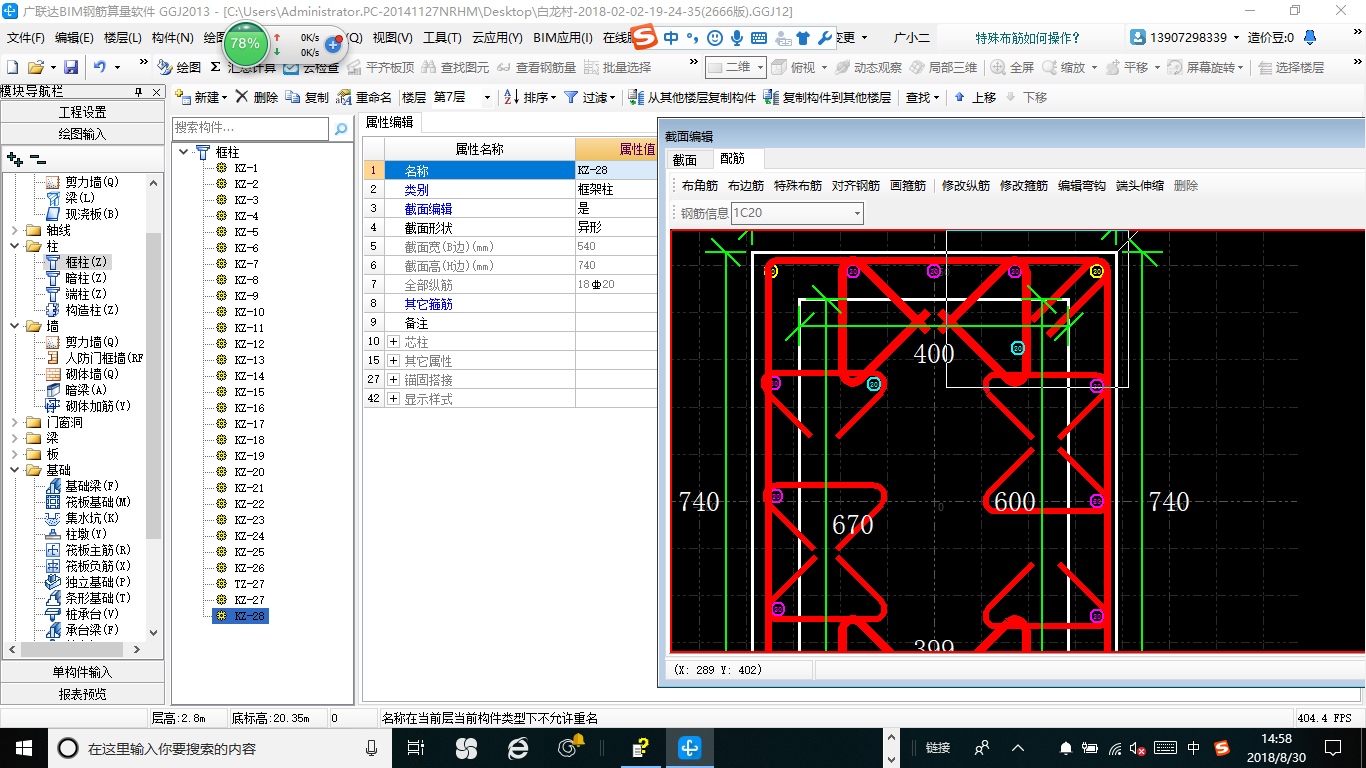This screenshot has height=768, width=1366.
Task: Click 端头伸缩 button
Action: coord(1140,186)
